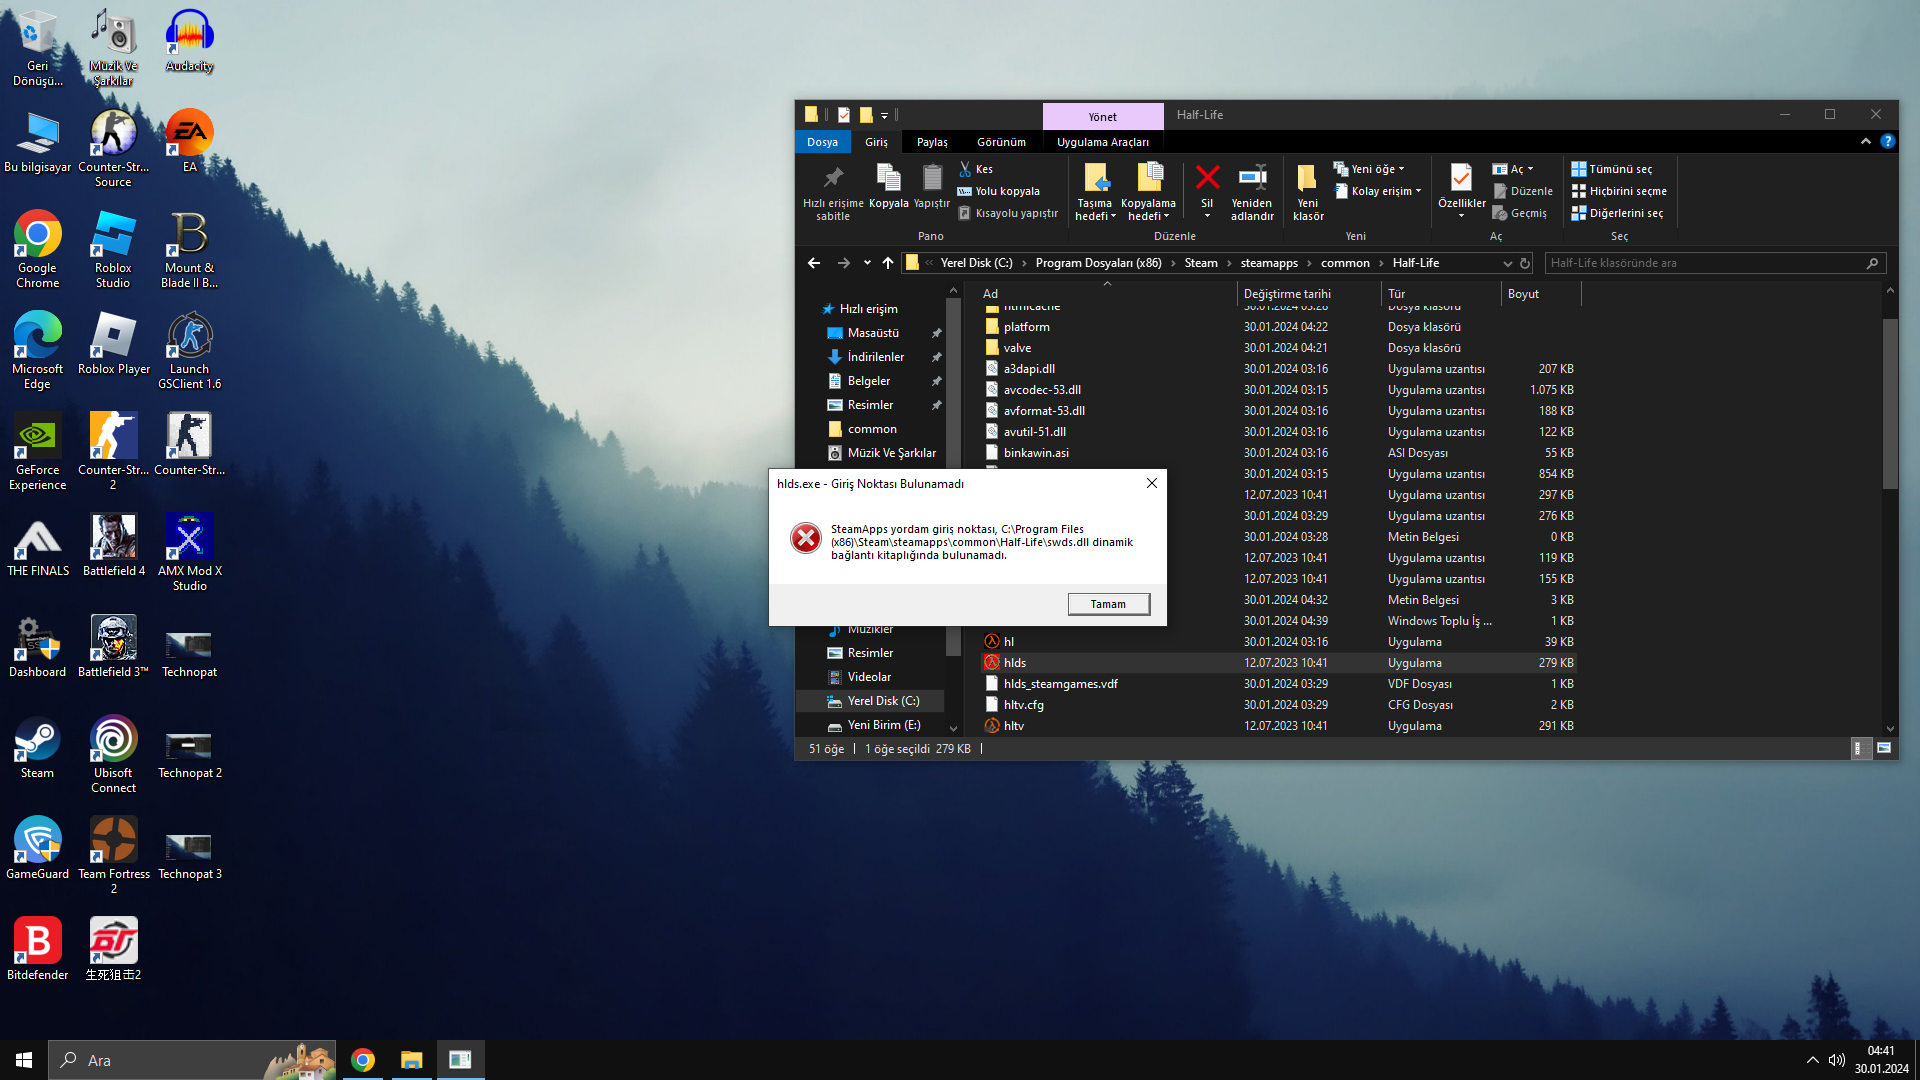The image size is (1920, 1080).
Task: Click the Yeni klasör new folder icon
Action: (1307, 180)
